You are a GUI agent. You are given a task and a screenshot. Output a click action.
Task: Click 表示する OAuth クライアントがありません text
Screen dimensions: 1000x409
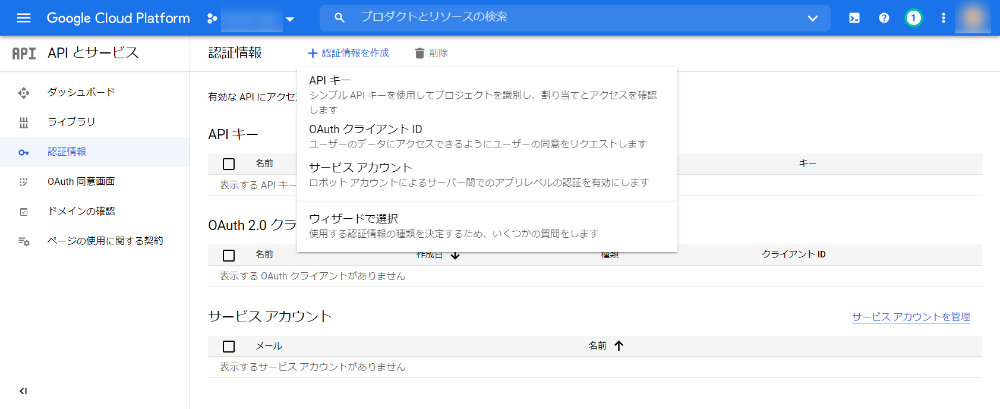pyautogui.click(x=312, y=276)
